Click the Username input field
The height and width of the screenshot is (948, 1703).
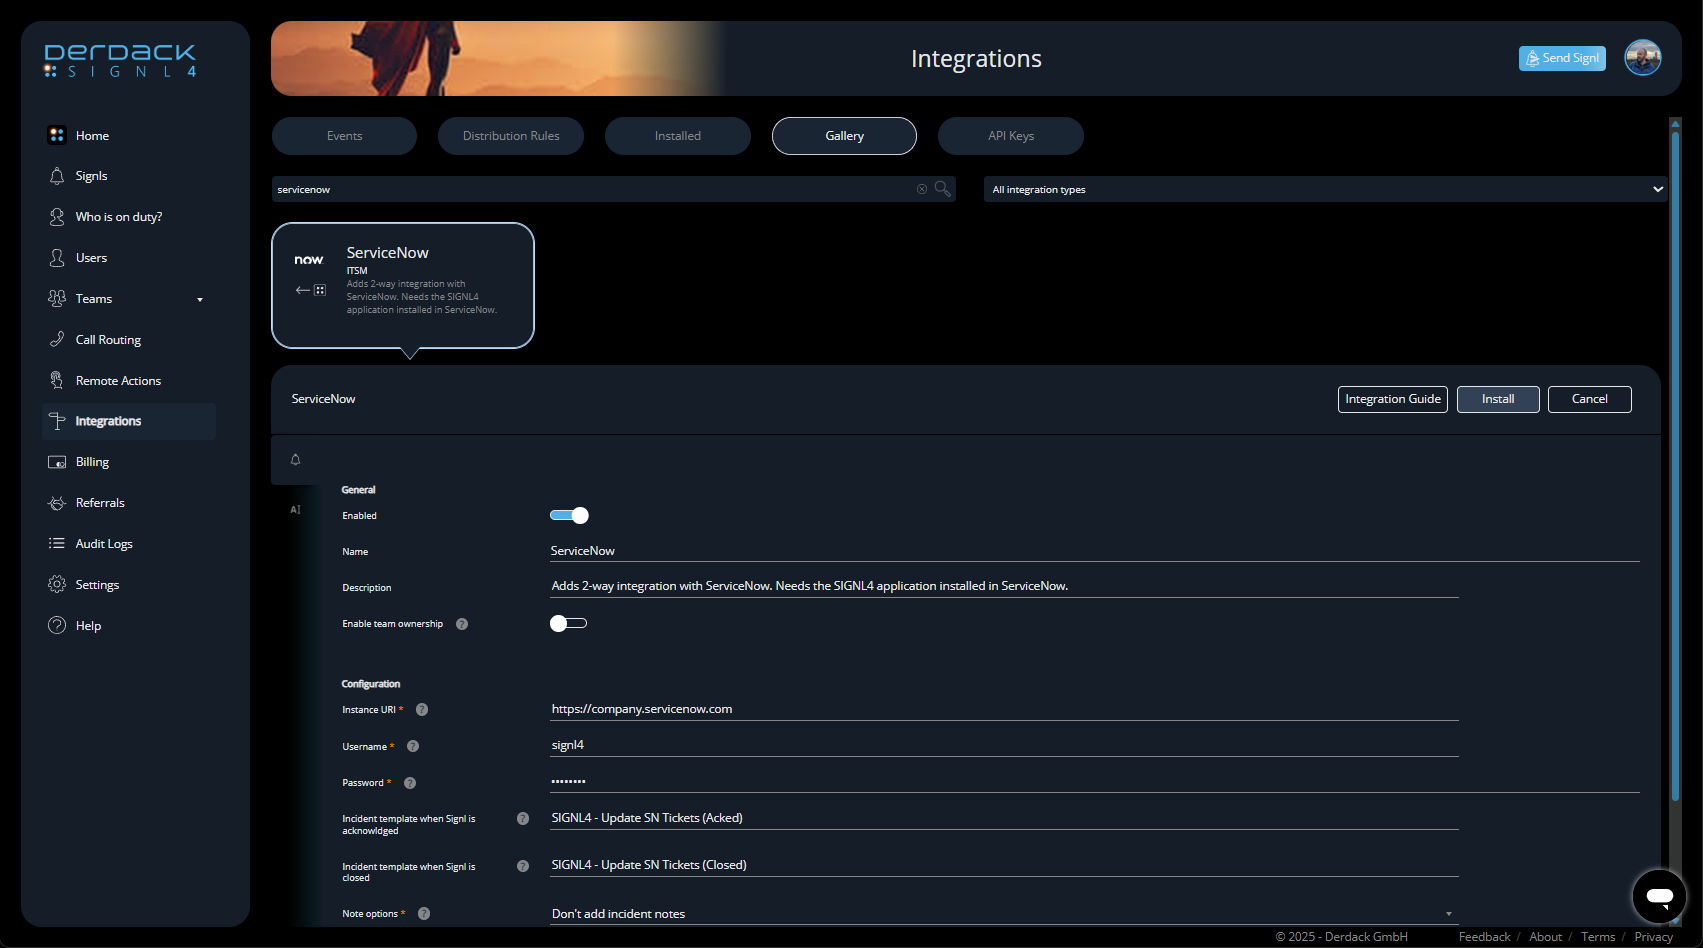point(1004,745)
